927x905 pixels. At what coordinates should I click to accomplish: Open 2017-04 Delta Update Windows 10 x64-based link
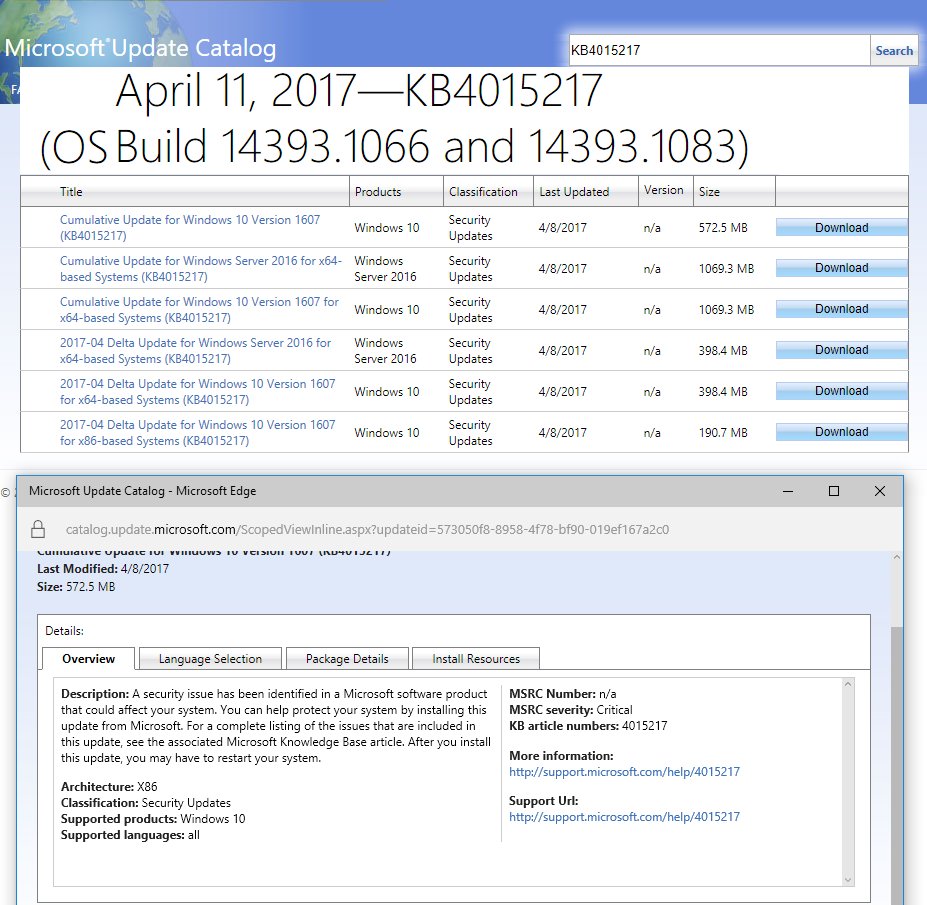pos(197,391)
